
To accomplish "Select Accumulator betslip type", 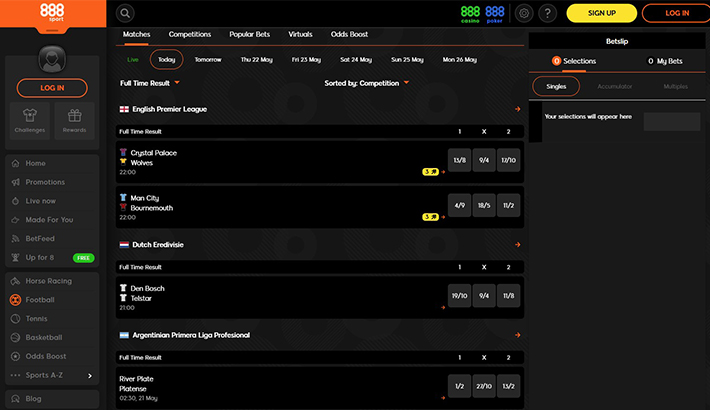I will [614, 87].
